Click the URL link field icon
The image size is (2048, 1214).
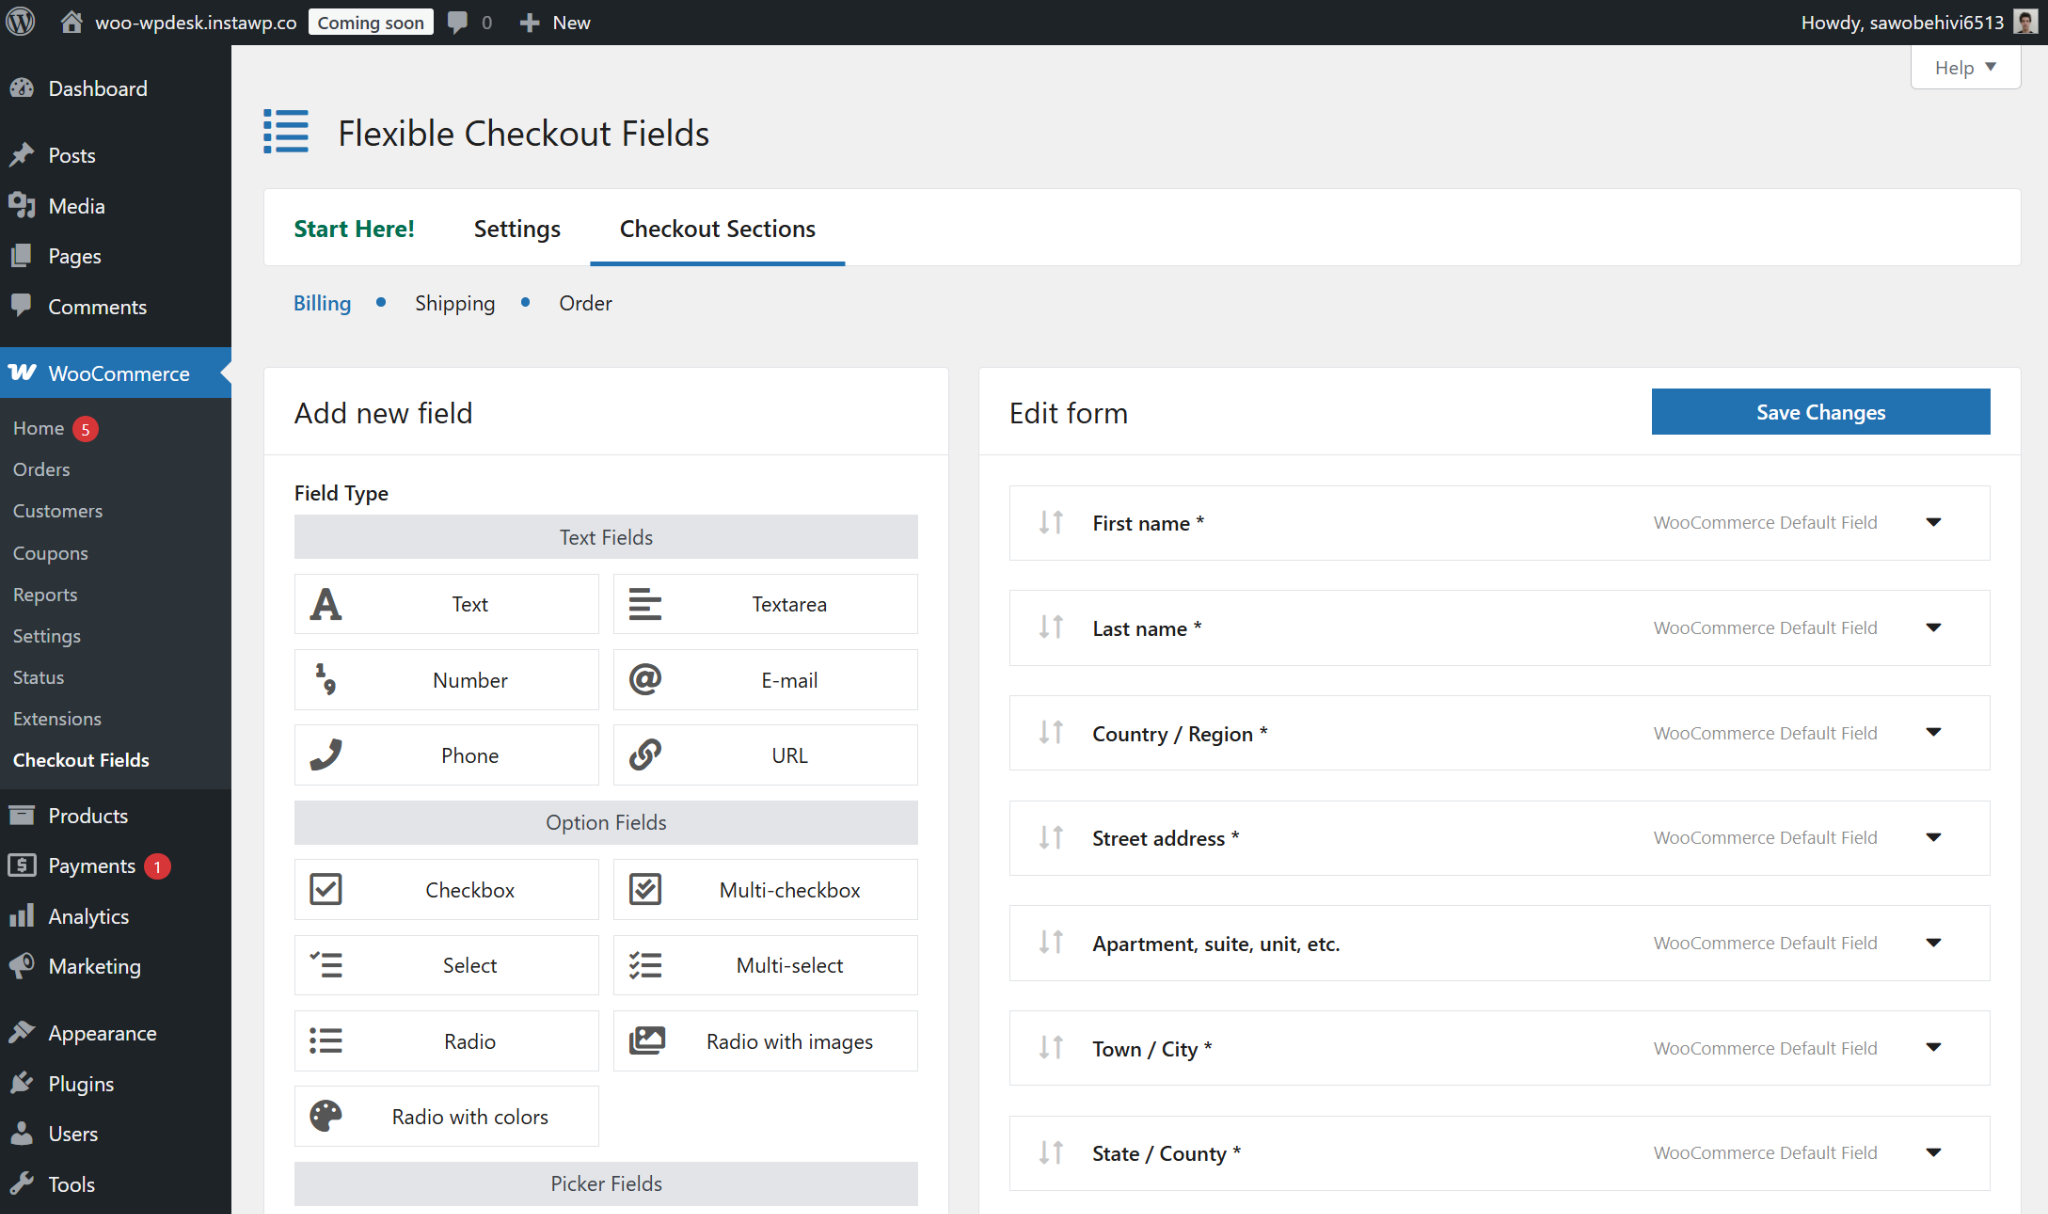(645, 755)
